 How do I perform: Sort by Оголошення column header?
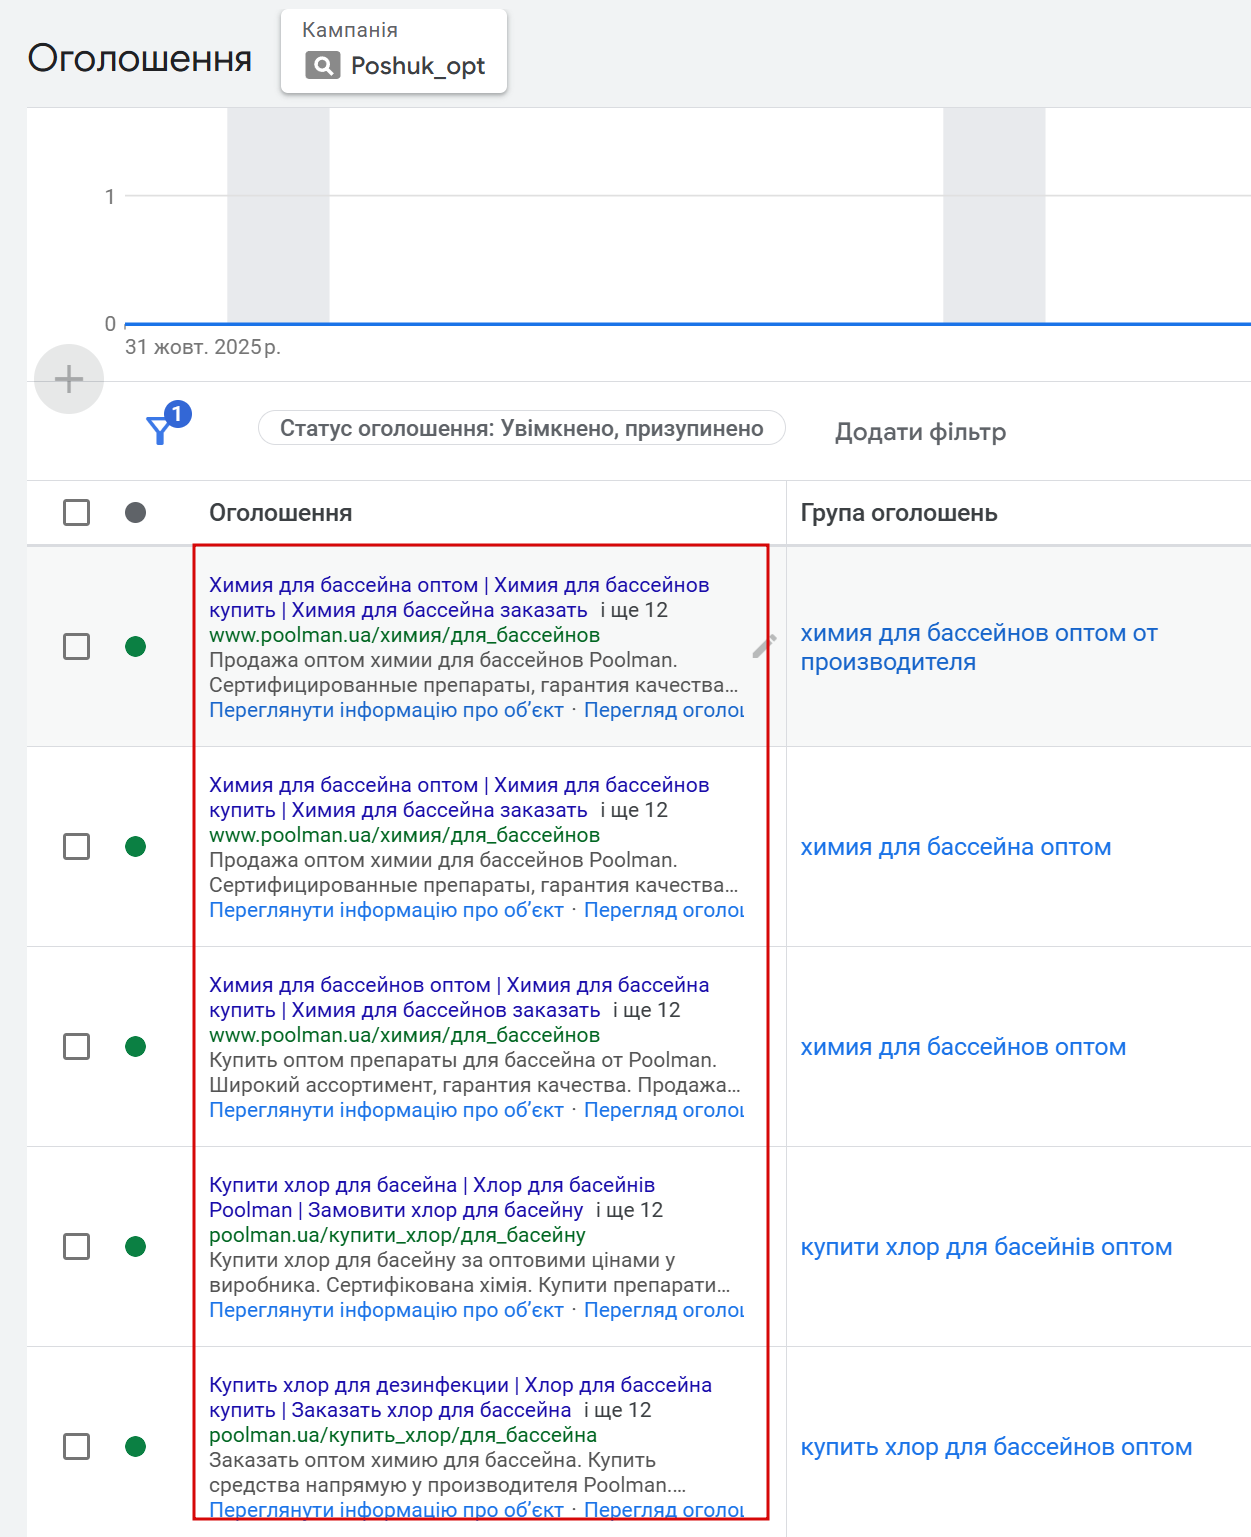(280, 513)
